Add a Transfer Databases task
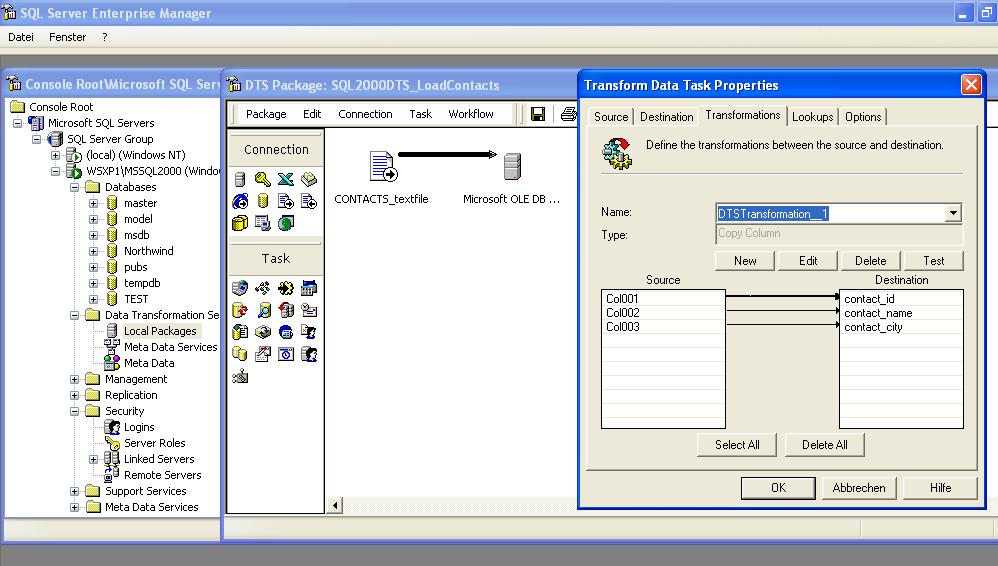Viewport: 998px width, 566px height. [x=240, y=354]
